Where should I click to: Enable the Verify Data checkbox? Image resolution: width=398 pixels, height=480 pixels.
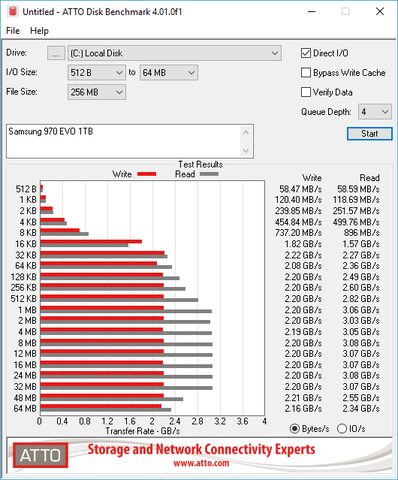point(306,92)
